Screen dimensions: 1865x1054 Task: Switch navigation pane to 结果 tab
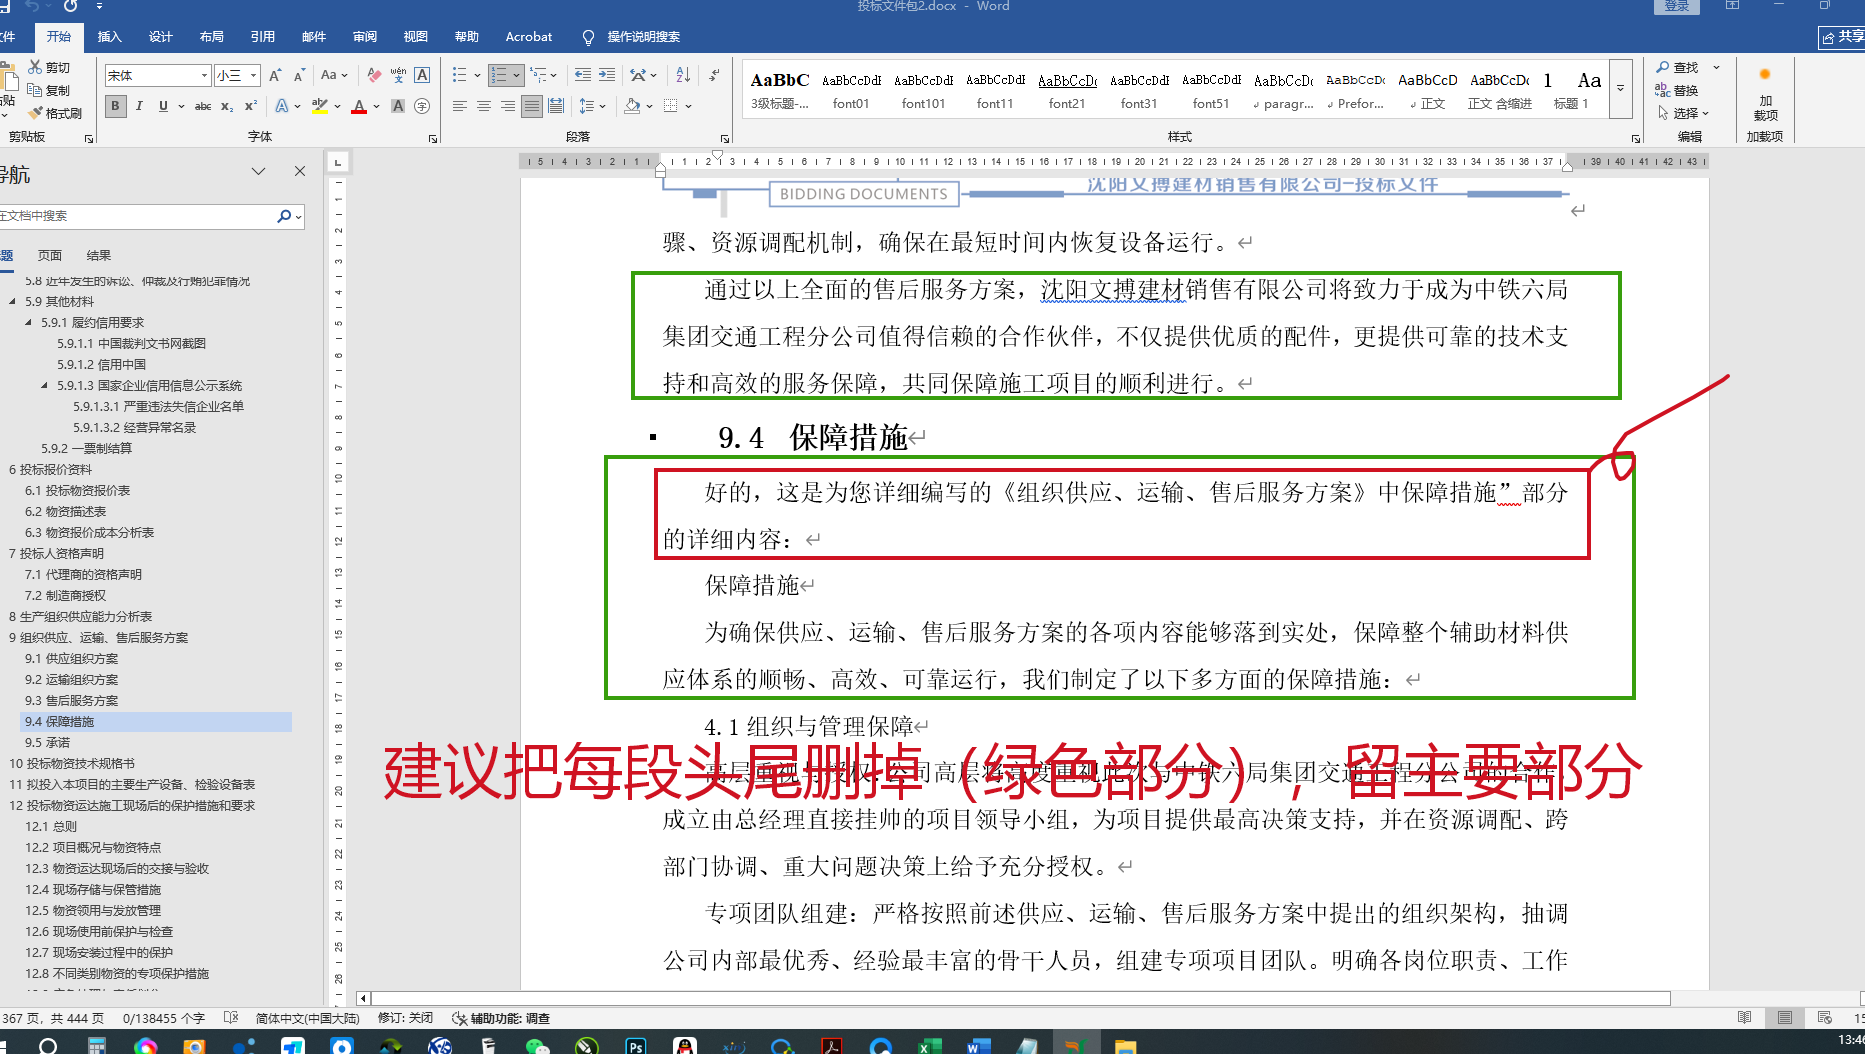click(x=99, y=255)
